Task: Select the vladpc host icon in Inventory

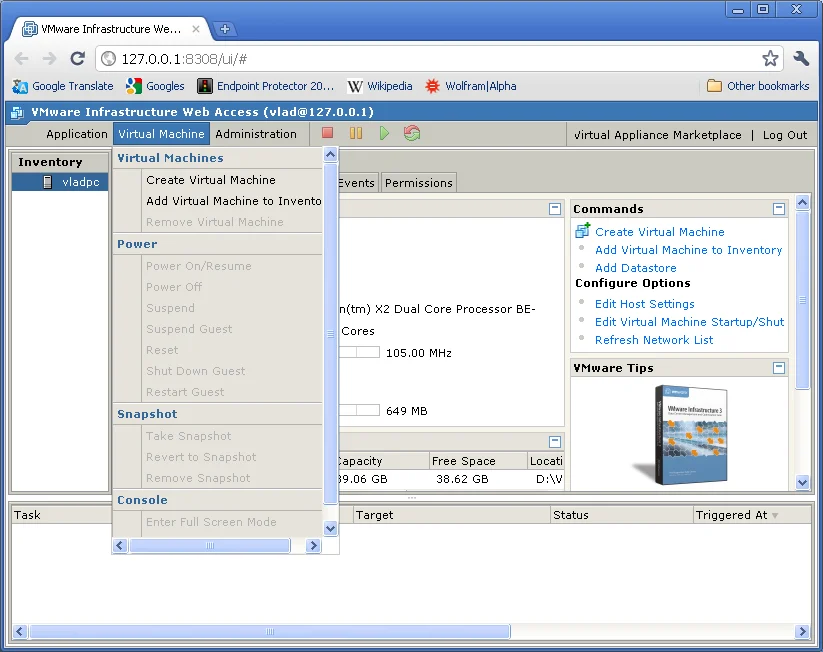Action: [x=48, y=182]
